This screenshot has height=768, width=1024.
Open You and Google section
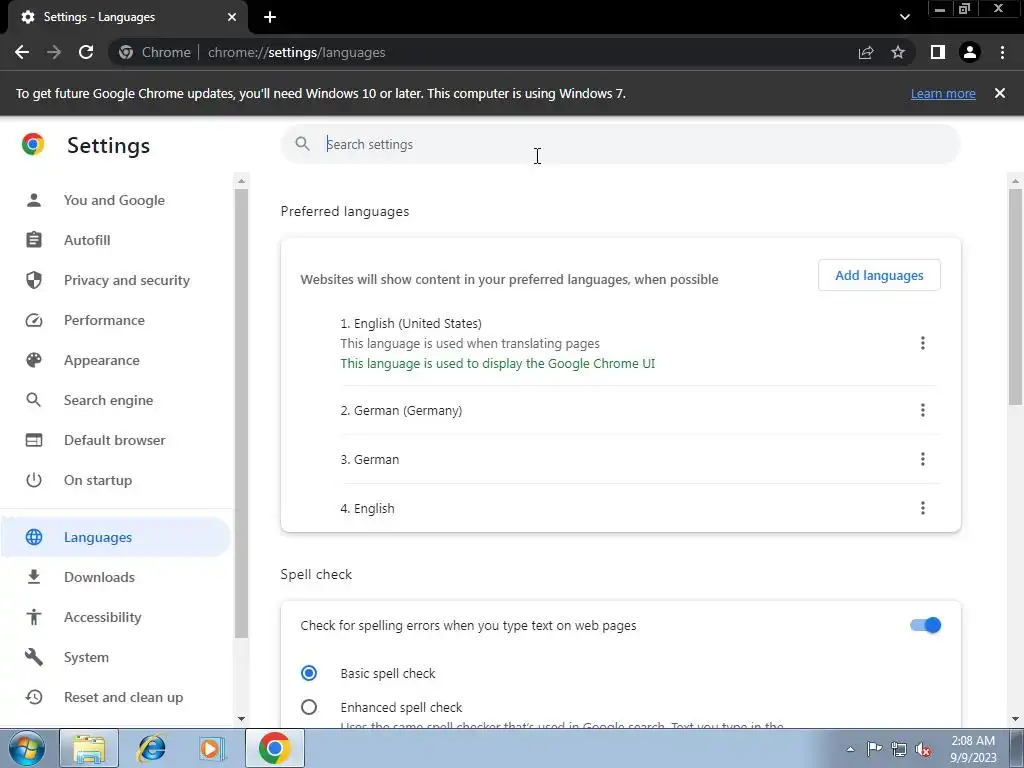(x=114, y=200)
